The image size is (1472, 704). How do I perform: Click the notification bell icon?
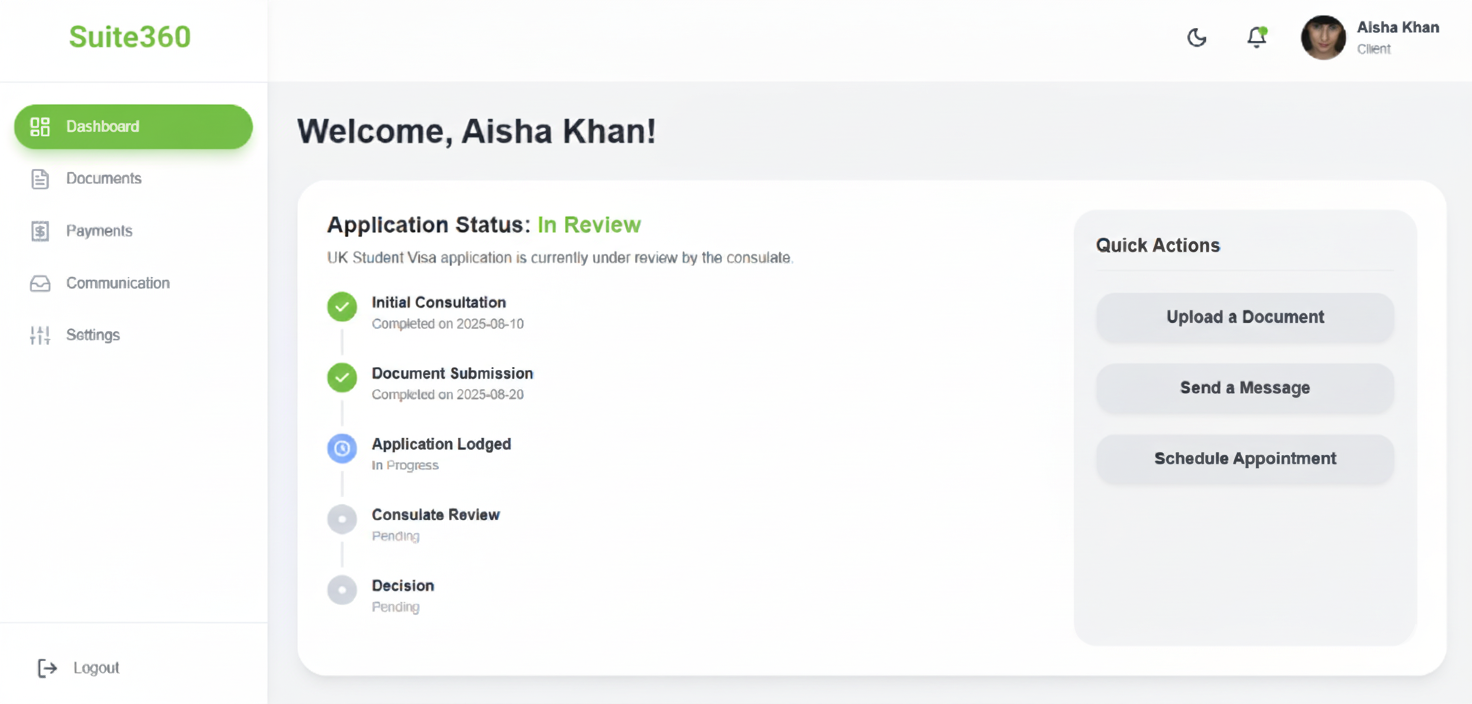(1256, 36)
